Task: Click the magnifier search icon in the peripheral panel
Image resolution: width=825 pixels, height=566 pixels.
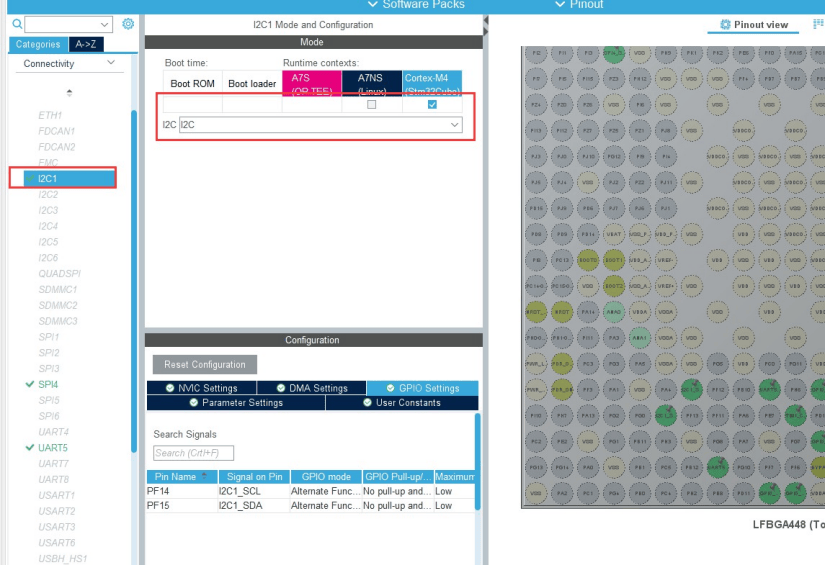Action: (x=17, y=24)
